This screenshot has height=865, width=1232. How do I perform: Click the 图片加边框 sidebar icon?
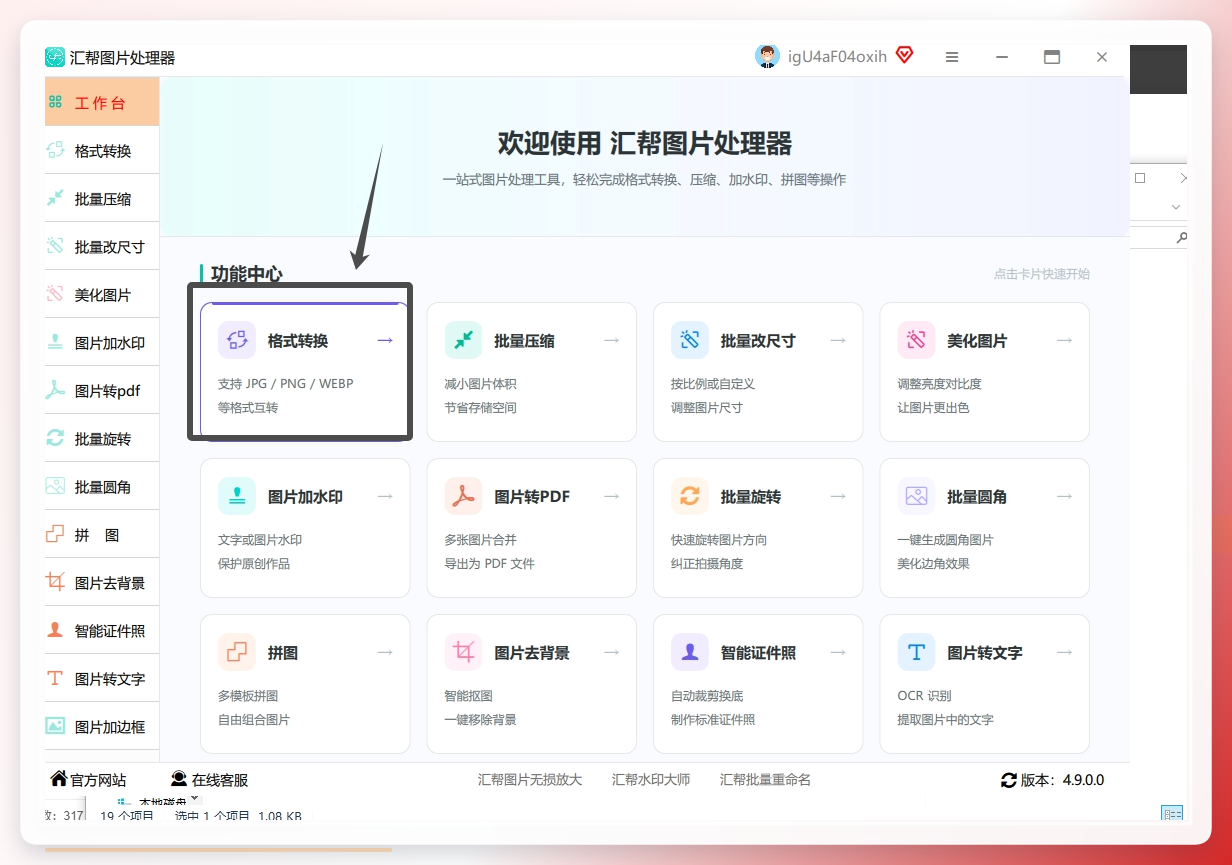pyautogui.click(x=55, y=726)
